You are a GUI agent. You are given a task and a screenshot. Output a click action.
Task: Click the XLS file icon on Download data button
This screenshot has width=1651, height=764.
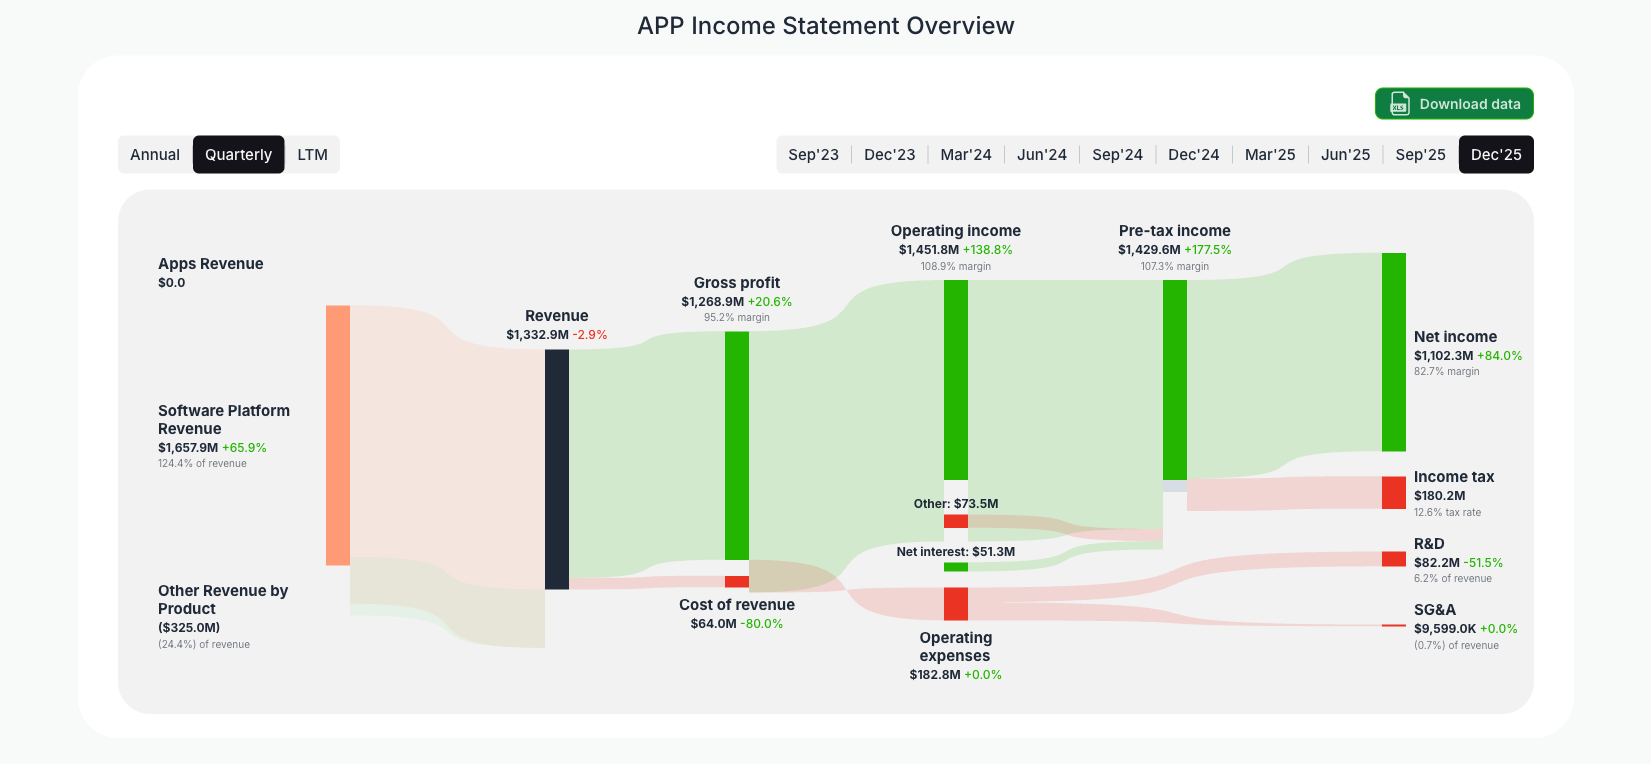(x=1398, y=103)
